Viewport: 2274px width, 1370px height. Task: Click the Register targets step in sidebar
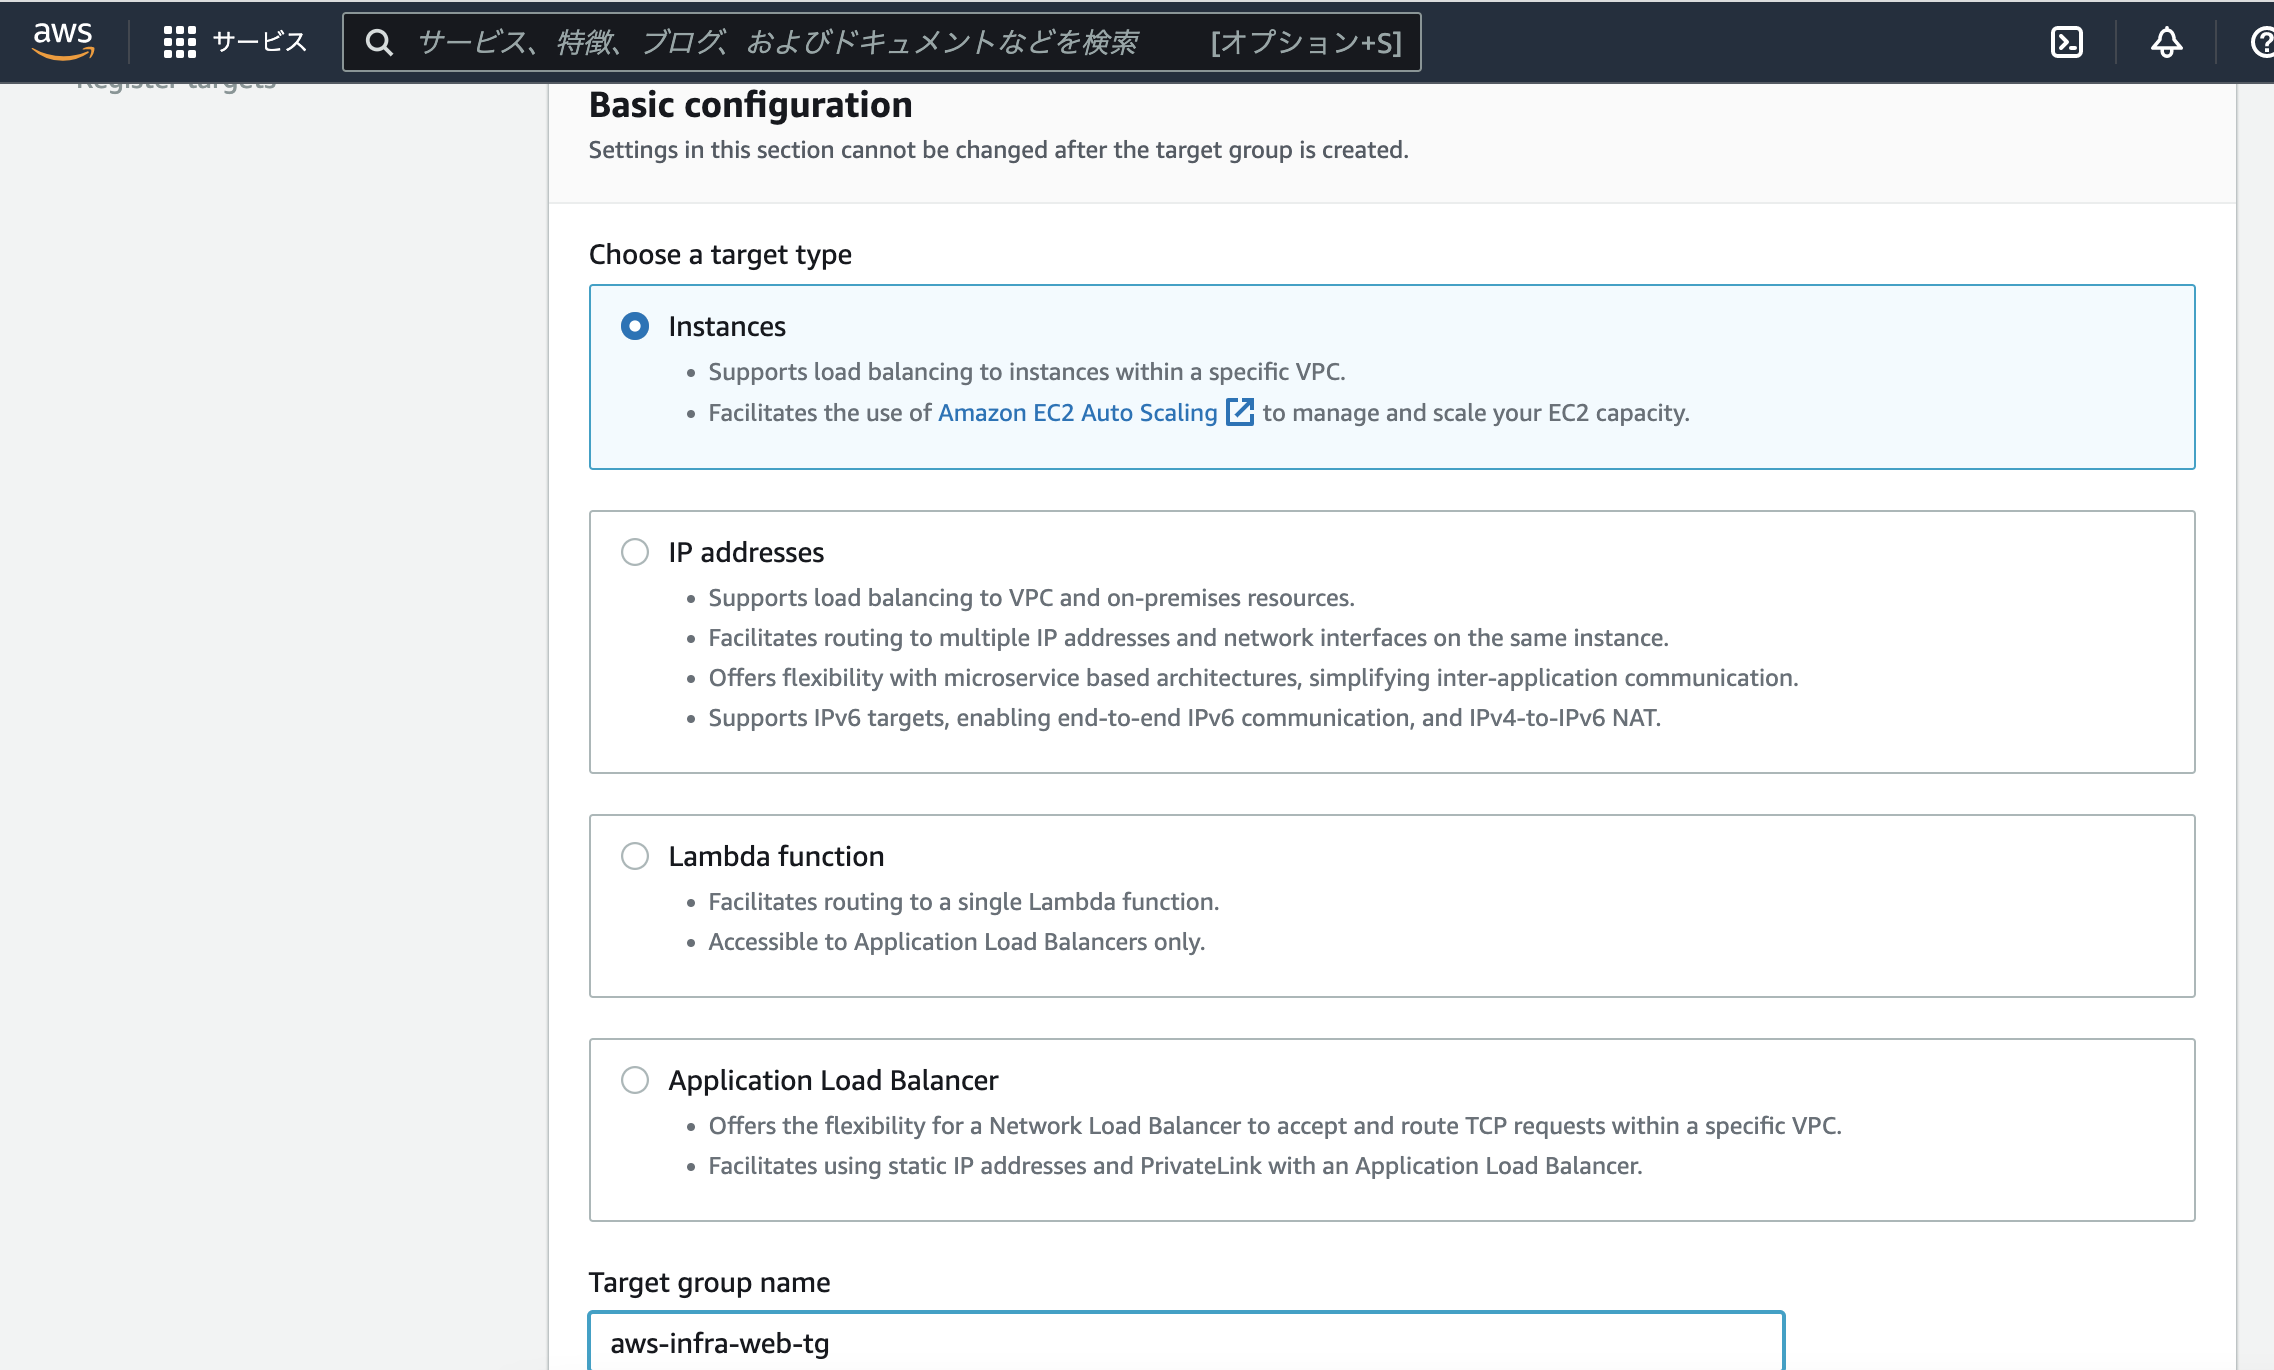click(x=176, y=85)
